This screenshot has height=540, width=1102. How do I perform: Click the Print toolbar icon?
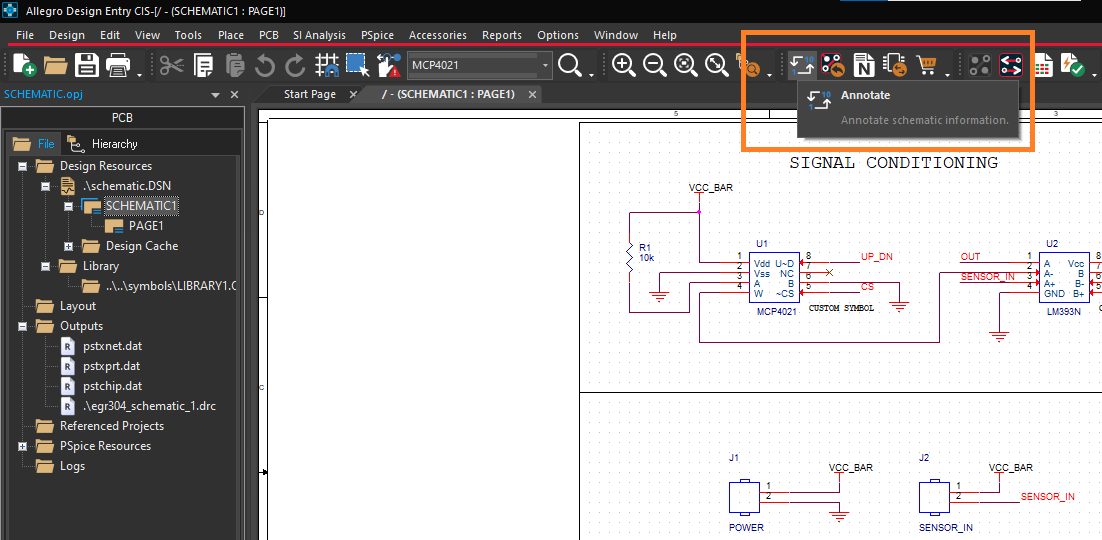coord(119,65)
